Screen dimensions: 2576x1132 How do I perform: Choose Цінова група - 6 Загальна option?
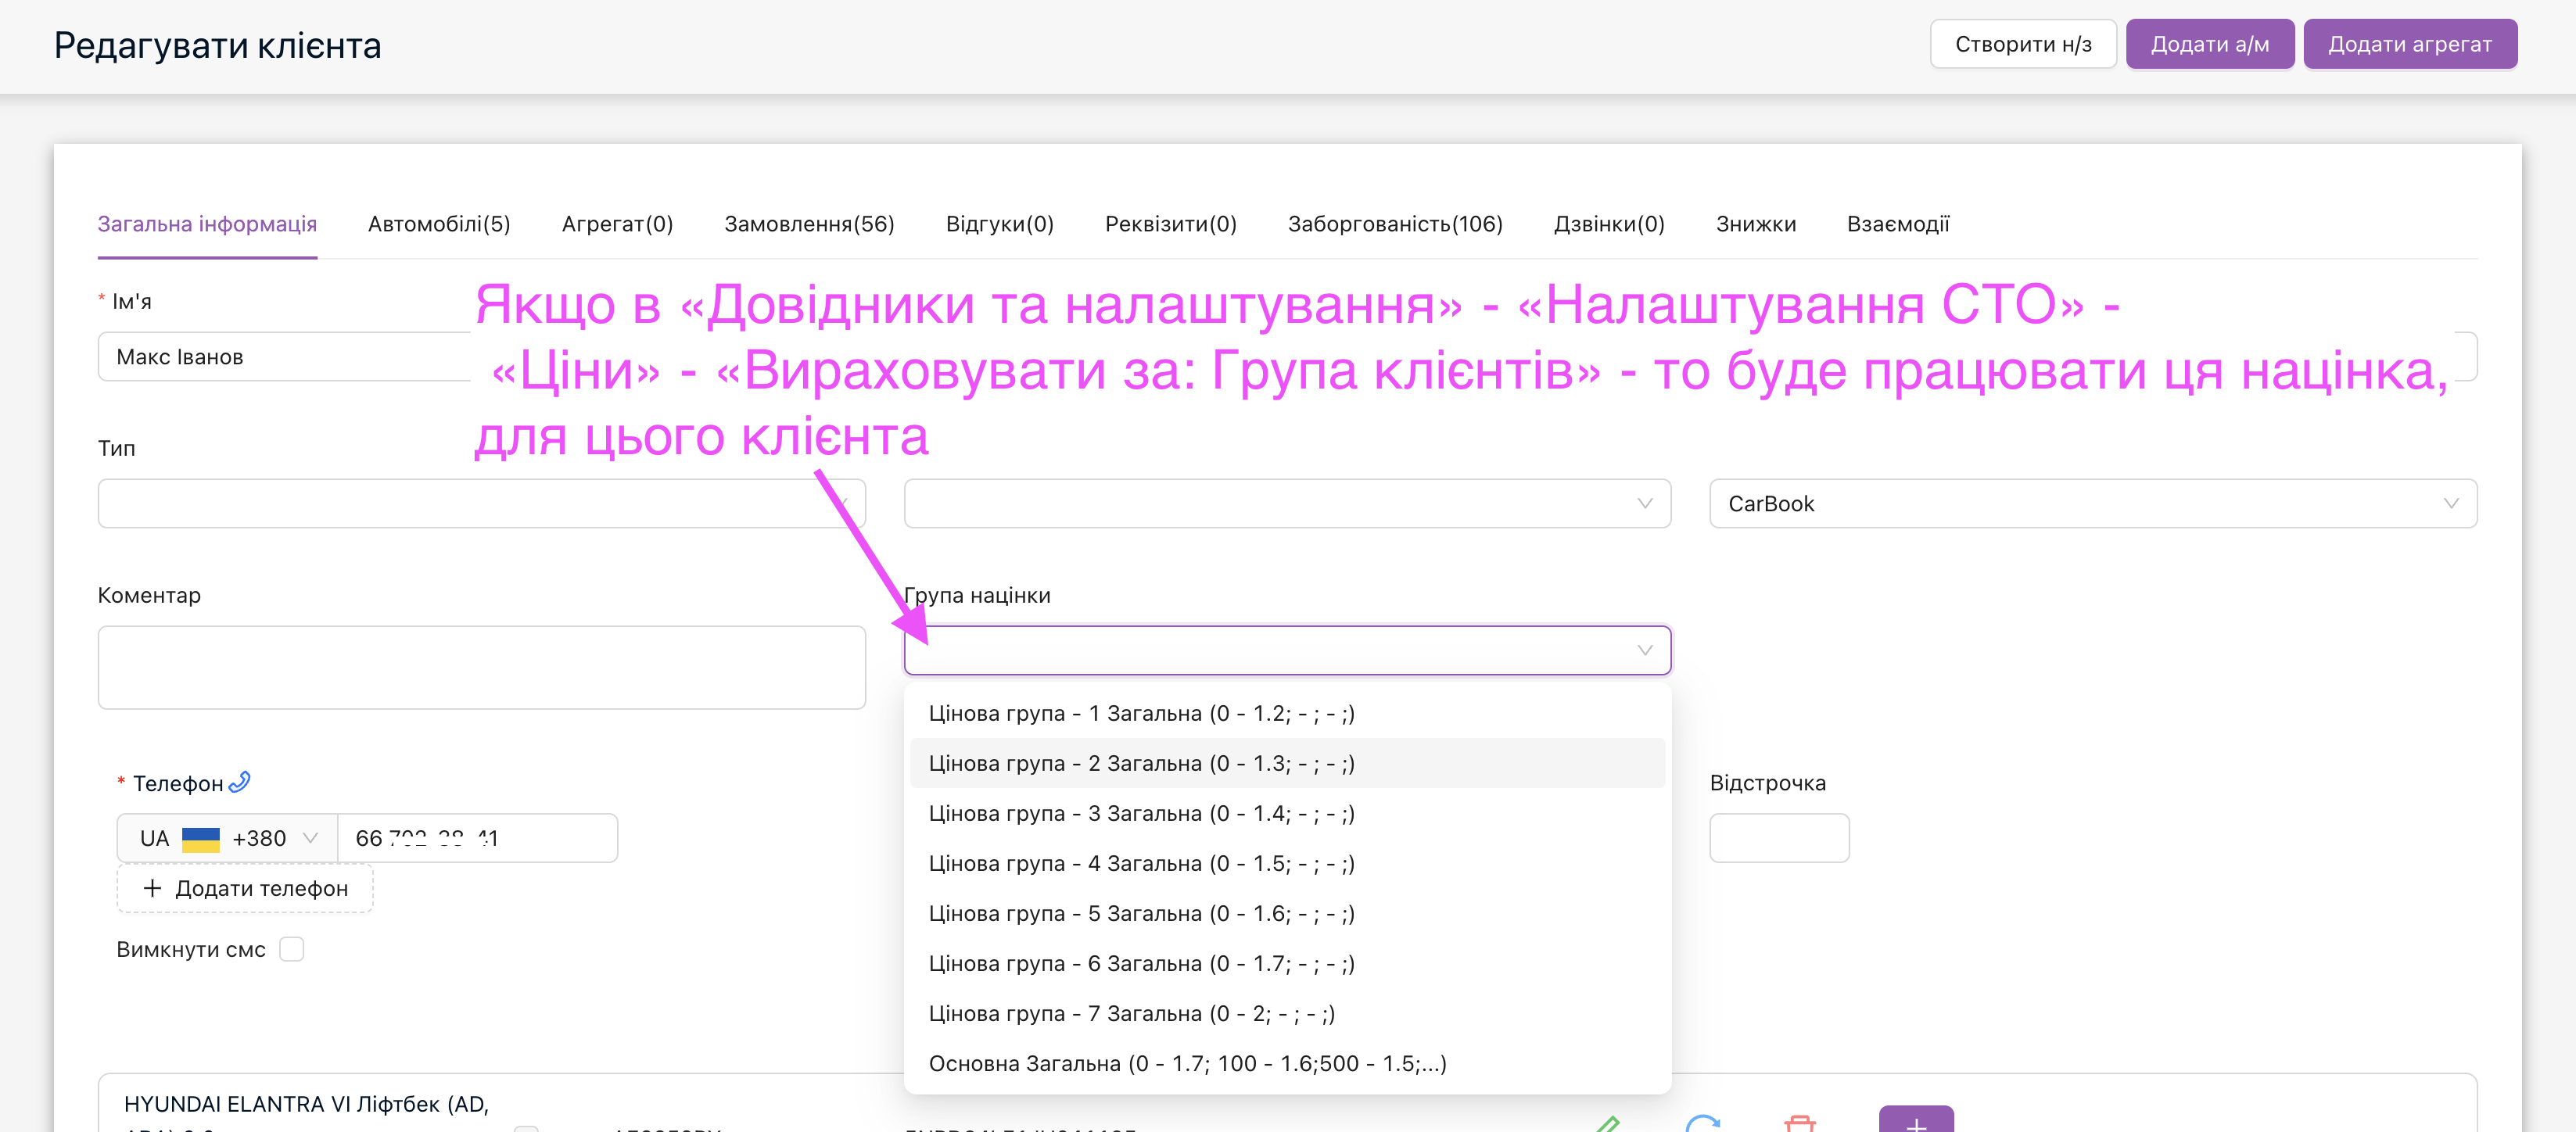[x=1287, y=963]
